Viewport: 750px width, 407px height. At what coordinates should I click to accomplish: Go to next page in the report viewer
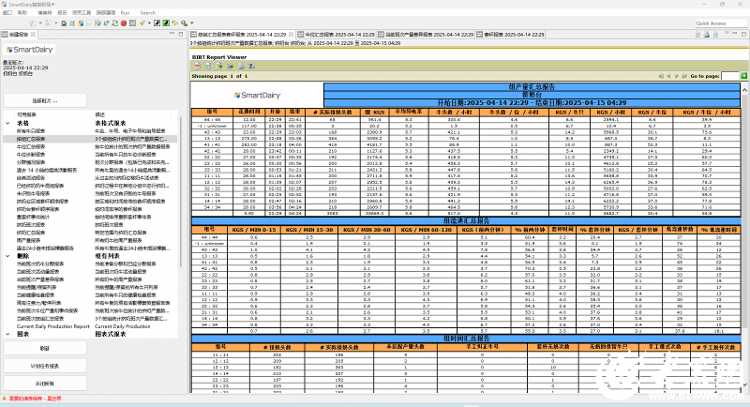point(677,76)
